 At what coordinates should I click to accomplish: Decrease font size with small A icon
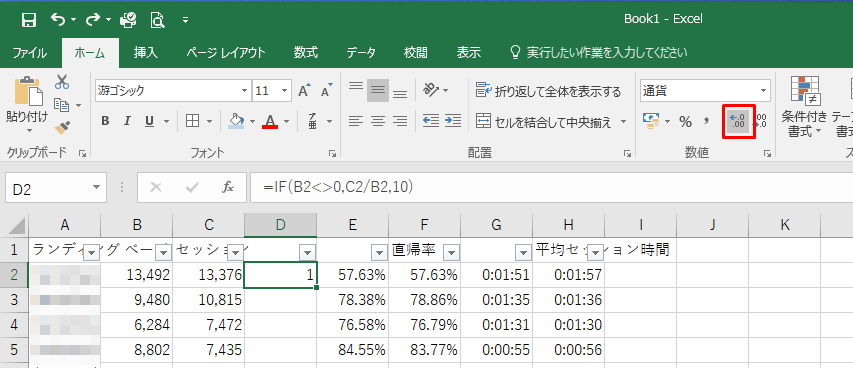[326, 90]
